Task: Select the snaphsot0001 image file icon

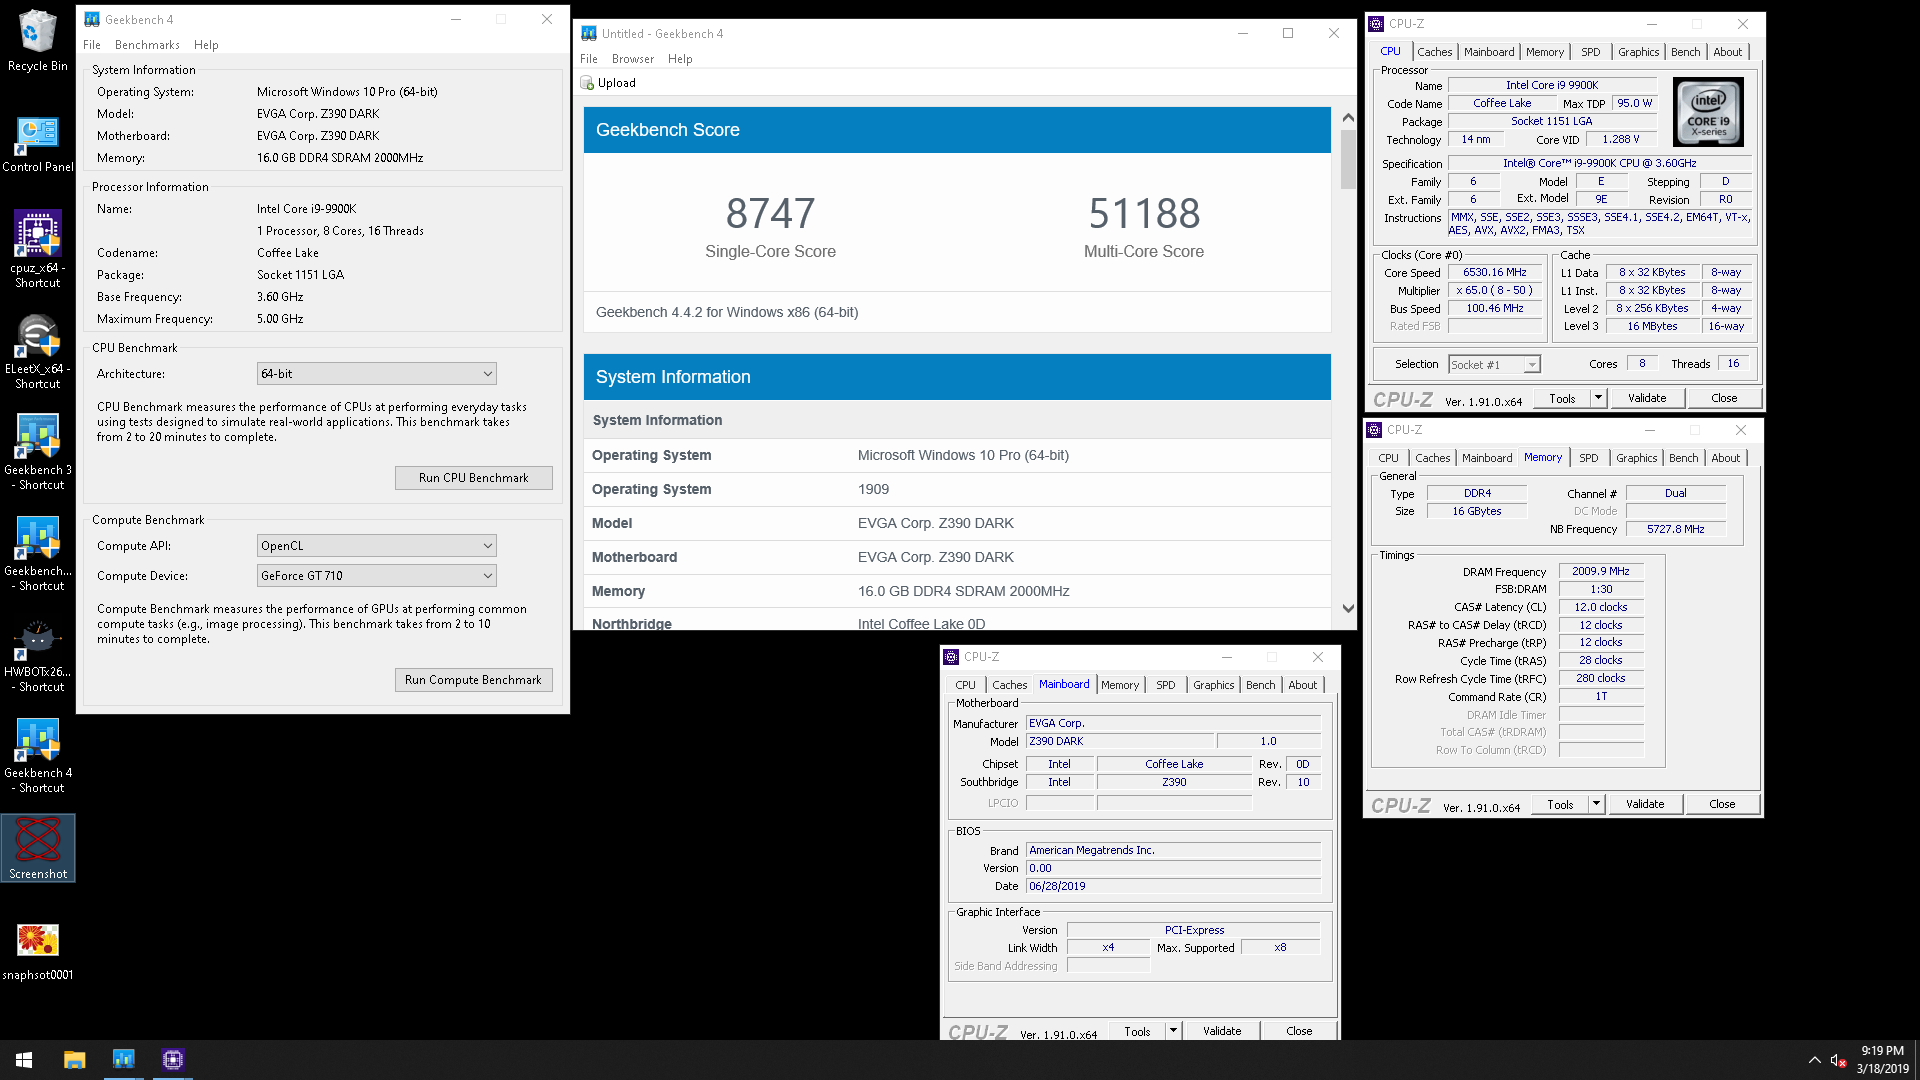Action: [x=37, y=950]
